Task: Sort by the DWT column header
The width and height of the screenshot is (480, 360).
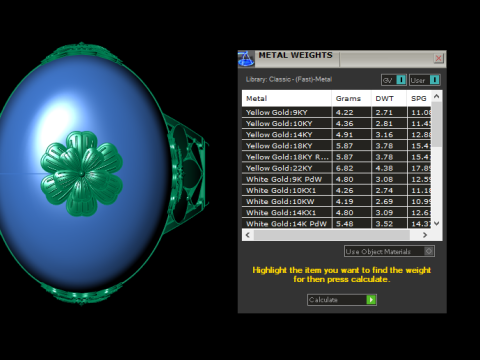Action: [x=389, y=98]
